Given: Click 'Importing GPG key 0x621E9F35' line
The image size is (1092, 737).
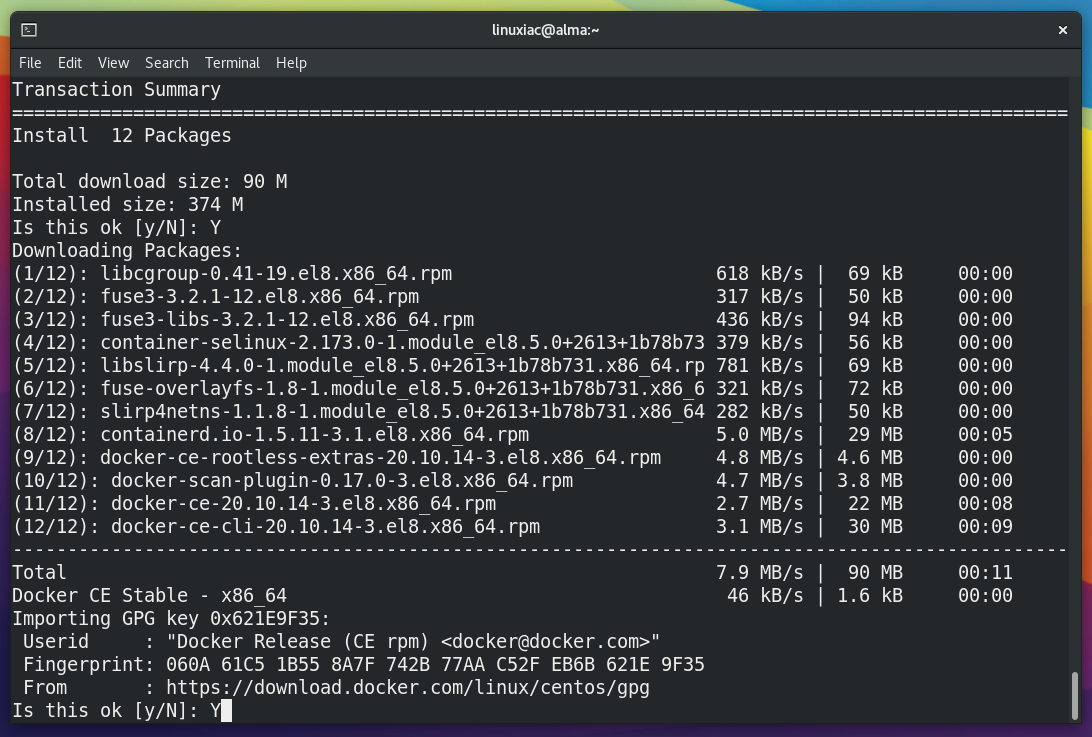Looking at the screenshot, I should click(x=171, y=619).
